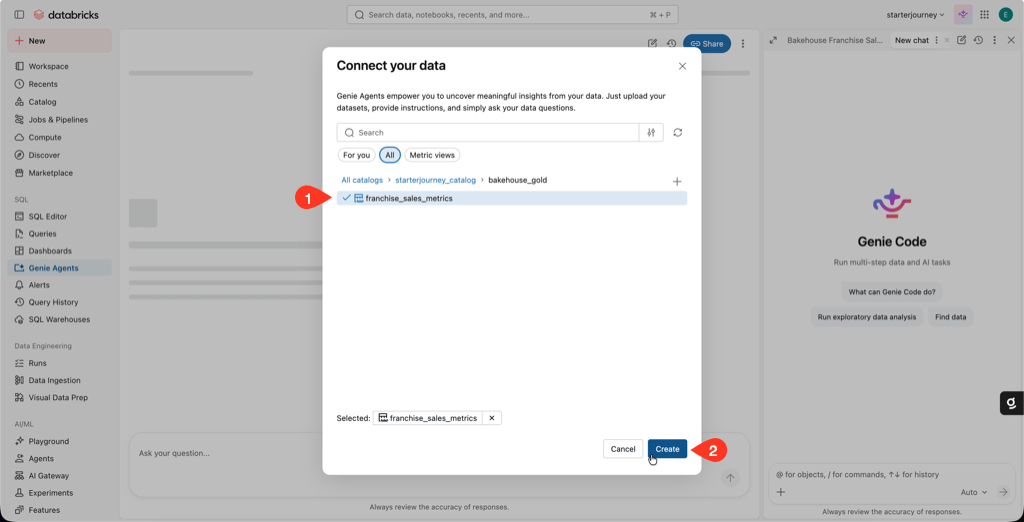Image resolution: width=1024 pixels, height=522 pixels.
Task: Click the Genie sparkle icon in top bar
Action: tap(963, 14)
